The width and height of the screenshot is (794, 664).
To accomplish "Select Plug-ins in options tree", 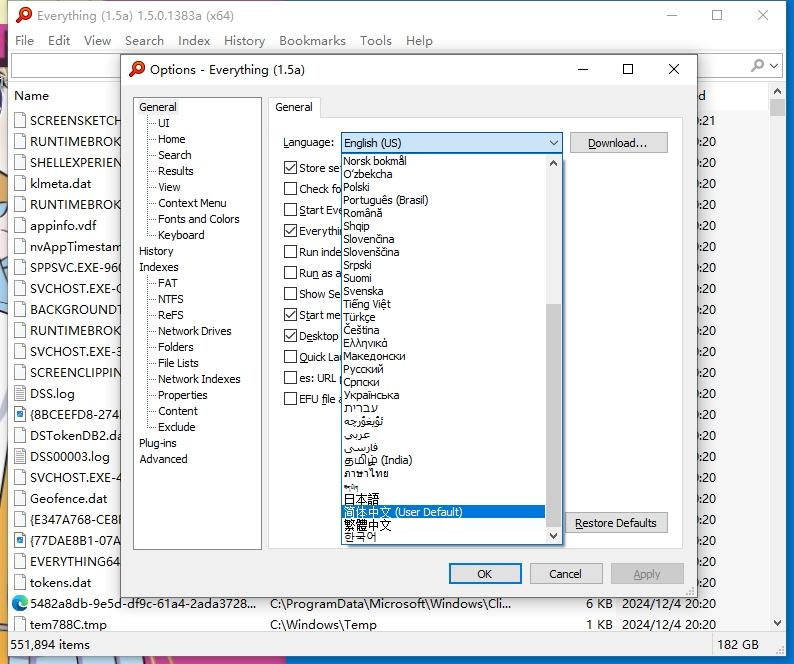I will (157, 443).
